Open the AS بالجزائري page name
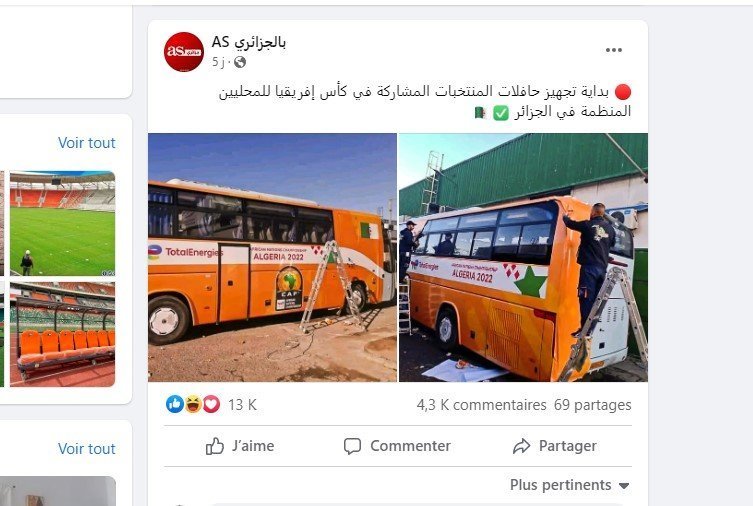Screen dimensions: 753x506 click(249, 42)
